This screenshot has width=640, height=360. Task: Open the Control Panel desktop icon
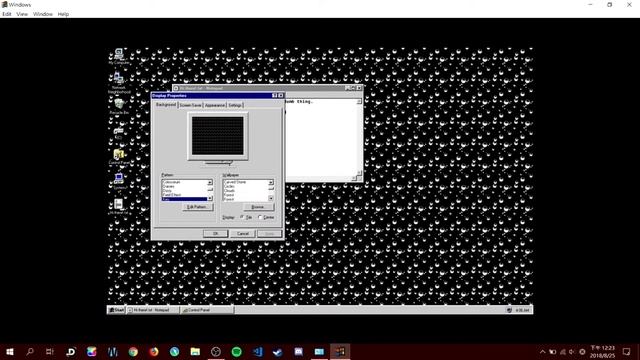[119, 156]
